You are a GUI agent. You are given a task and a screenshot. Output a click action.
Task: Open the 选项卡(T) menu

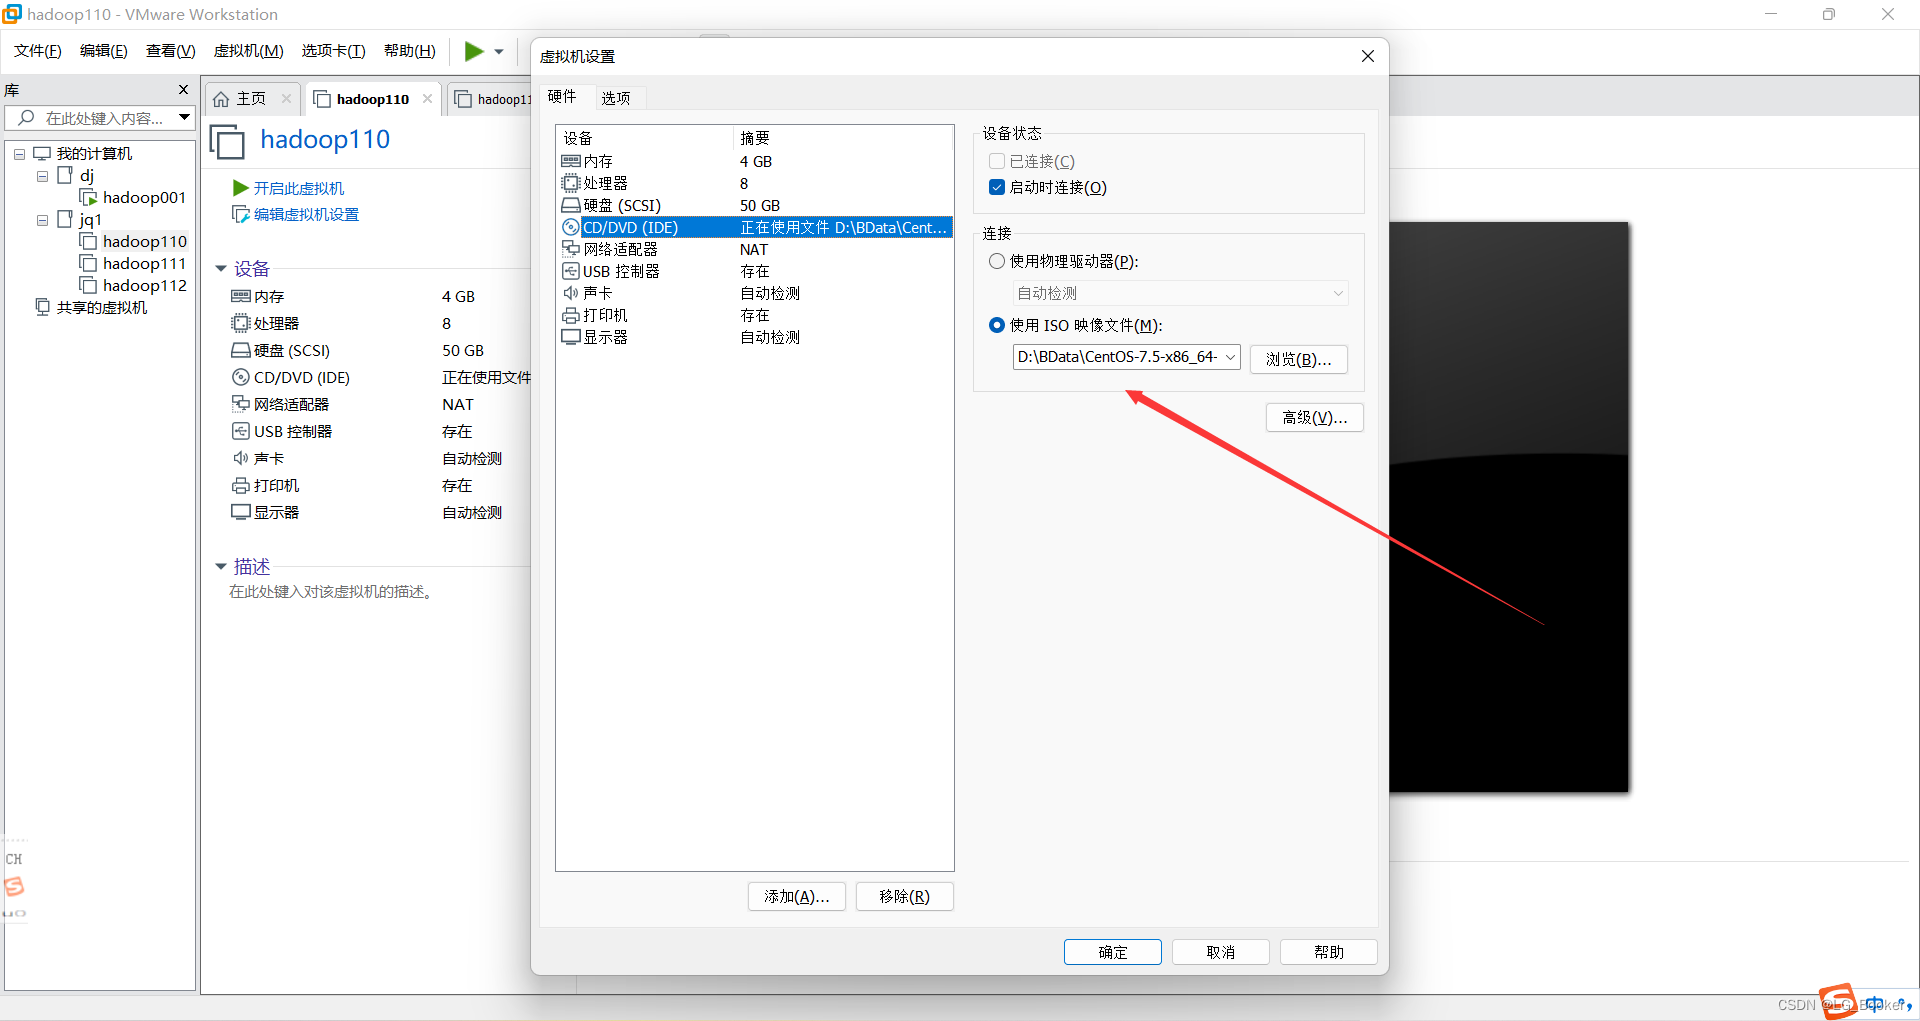tap(334, 51)
